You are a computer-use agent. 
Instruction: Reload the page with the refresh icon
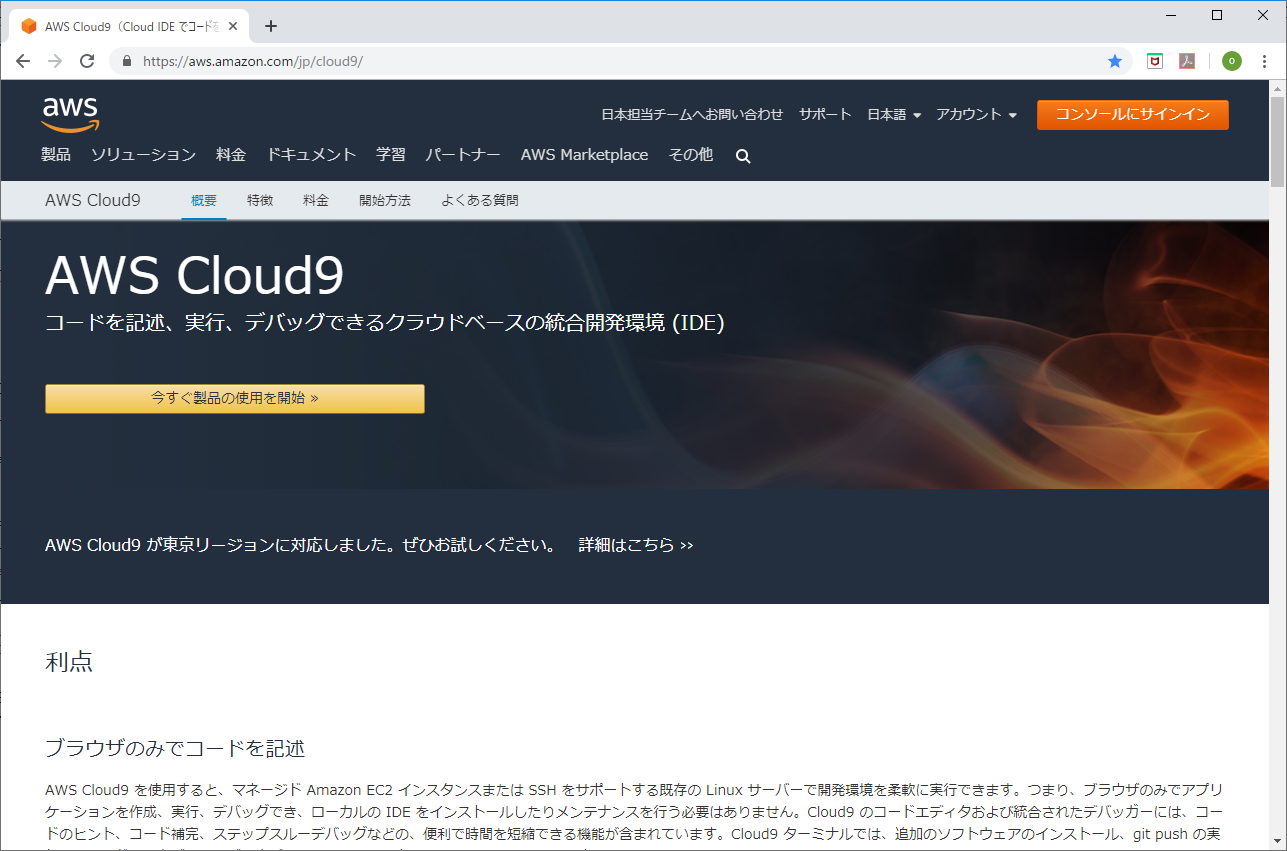tap(87, 61)
